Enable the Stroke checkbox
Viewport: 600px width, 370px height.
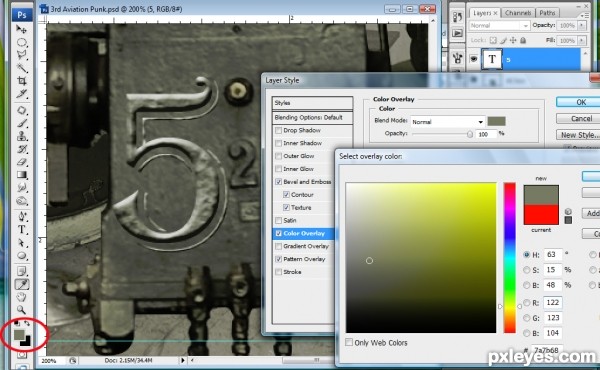[x=279, y=272]
